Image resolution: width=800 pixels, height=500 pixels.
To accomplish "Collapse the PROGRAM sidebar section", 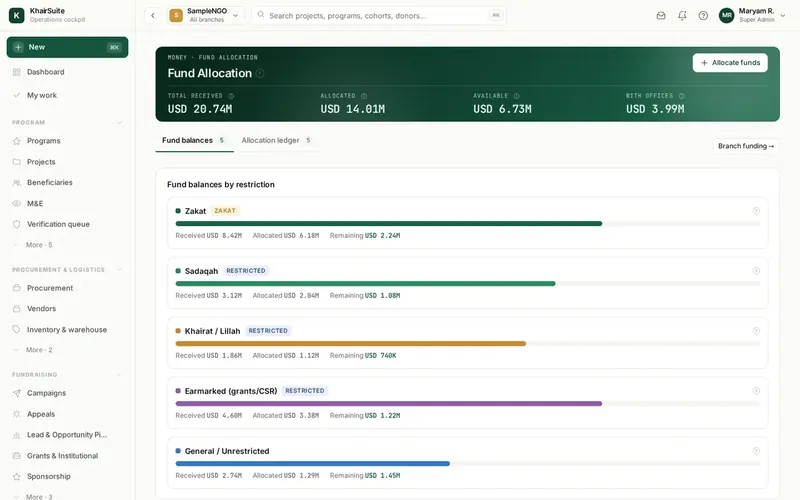I will click(x=119, y=122).
